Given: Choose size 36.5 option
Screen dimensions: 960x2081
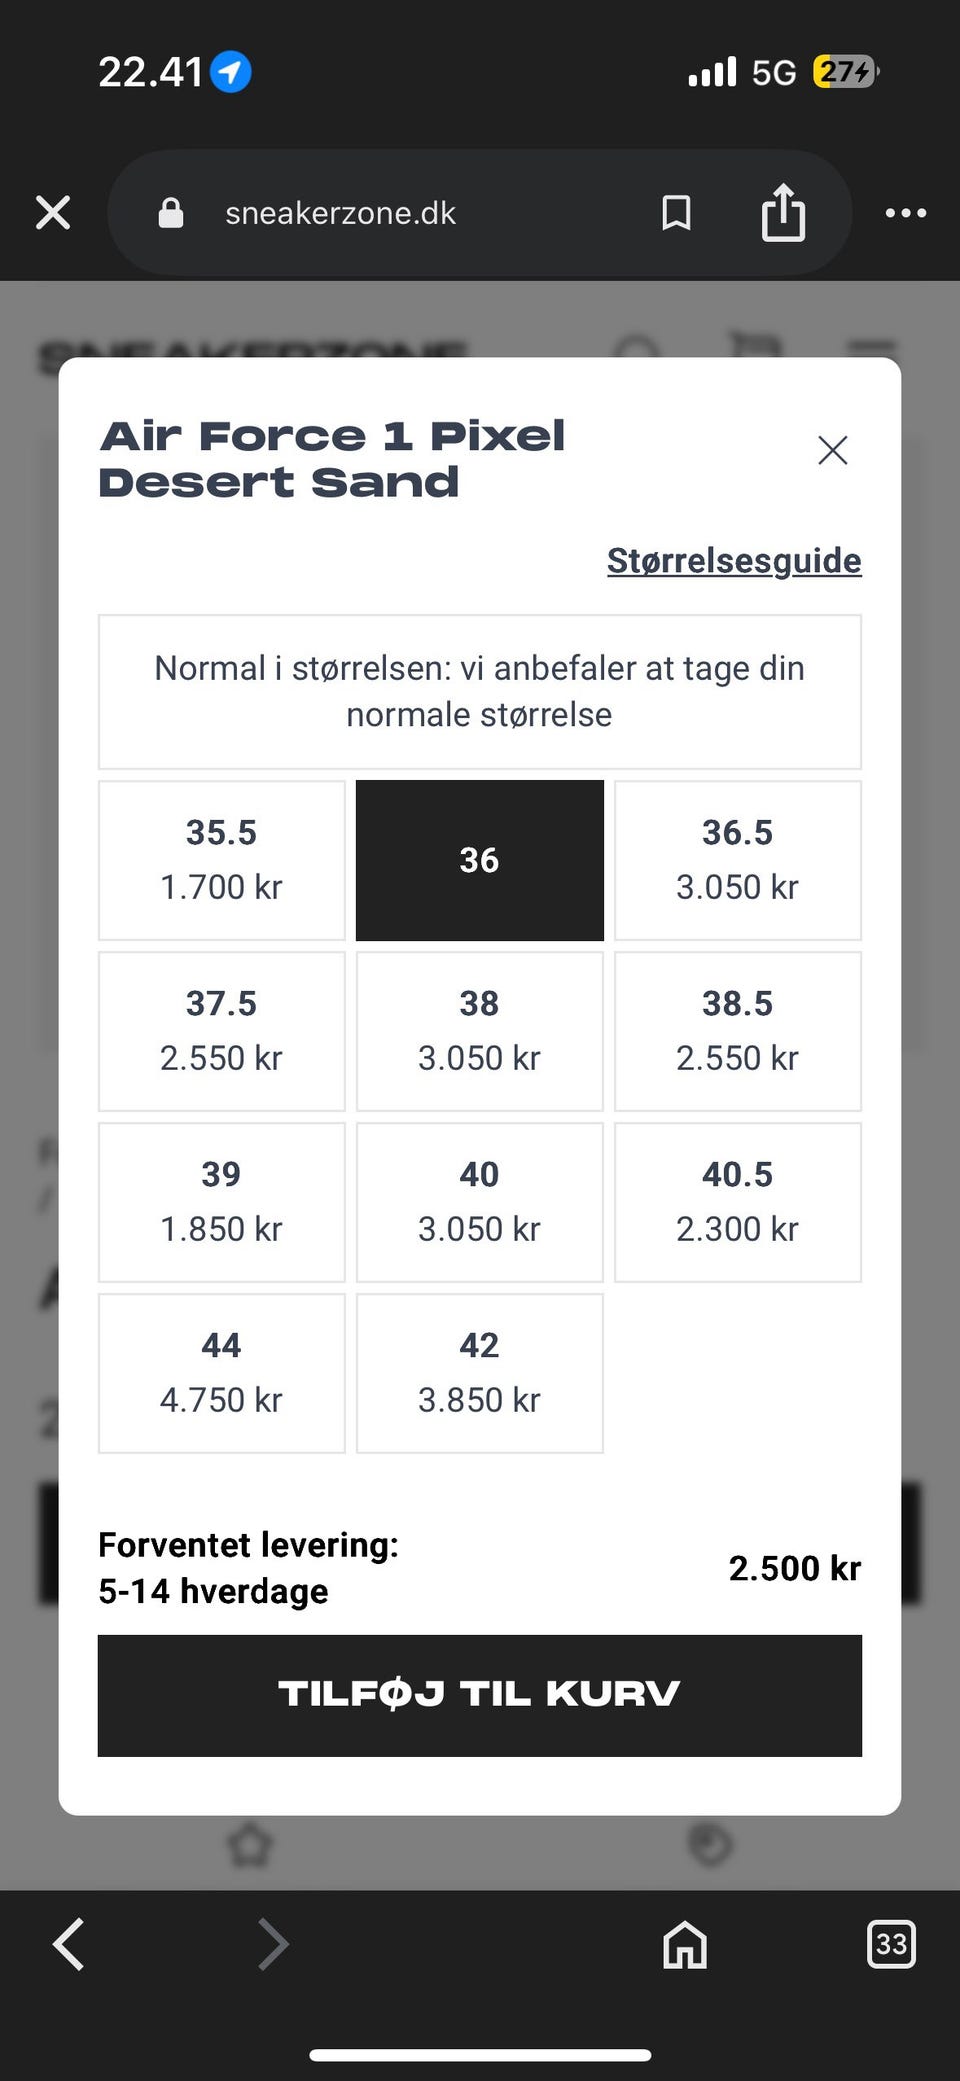Looking at the screenshot, I should [737, 860].
